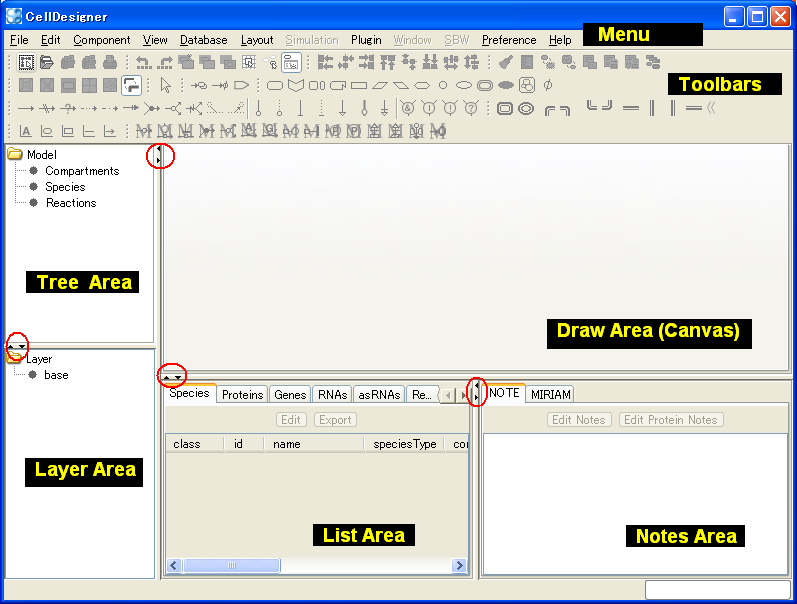Expand toolbar overflow chevron at row end
Image resolution: width=797 pixels, height=604 pixels.
[x=711, y=108]
